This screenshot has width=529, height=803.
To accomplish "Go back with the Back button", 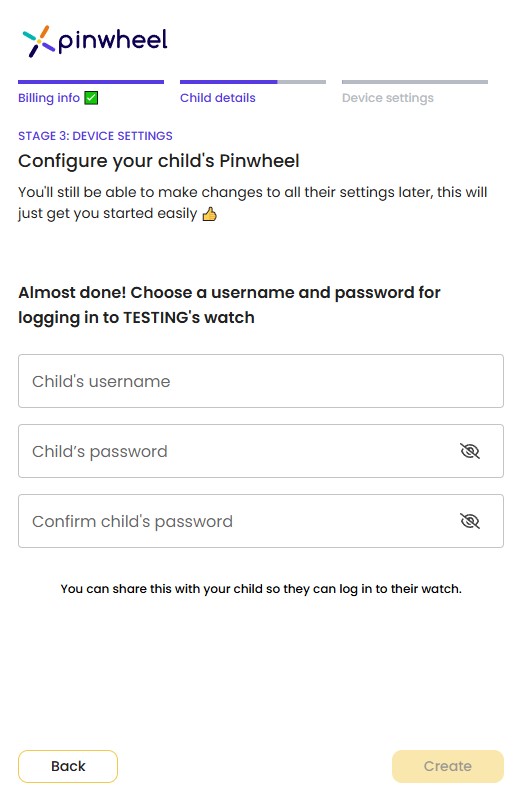I will [68, 767].
